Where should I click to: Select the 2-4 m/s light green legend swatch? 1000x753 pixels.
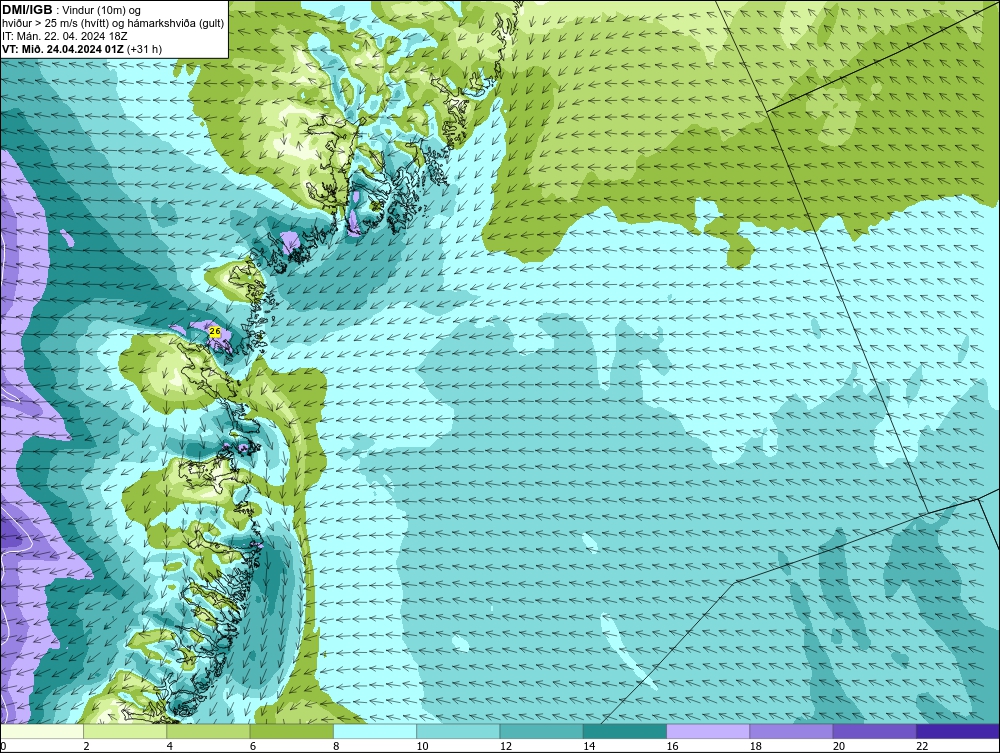click(x=125, y=731)
